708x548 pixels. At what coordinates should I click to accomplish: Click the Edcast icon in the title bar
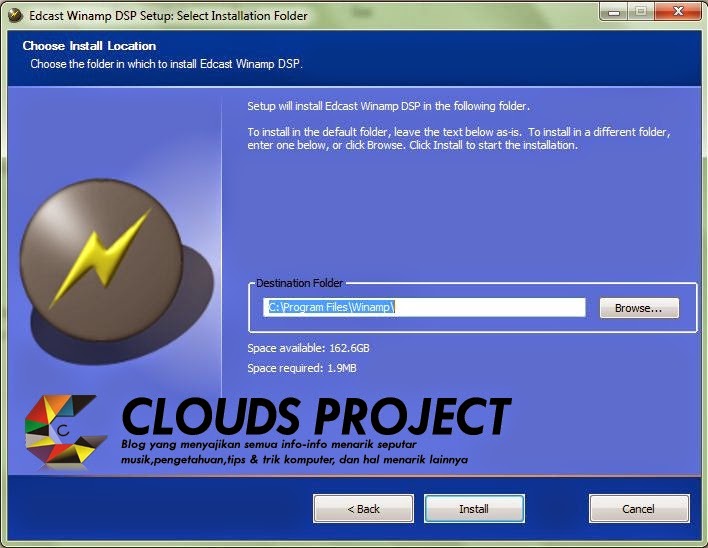[15, 15]
